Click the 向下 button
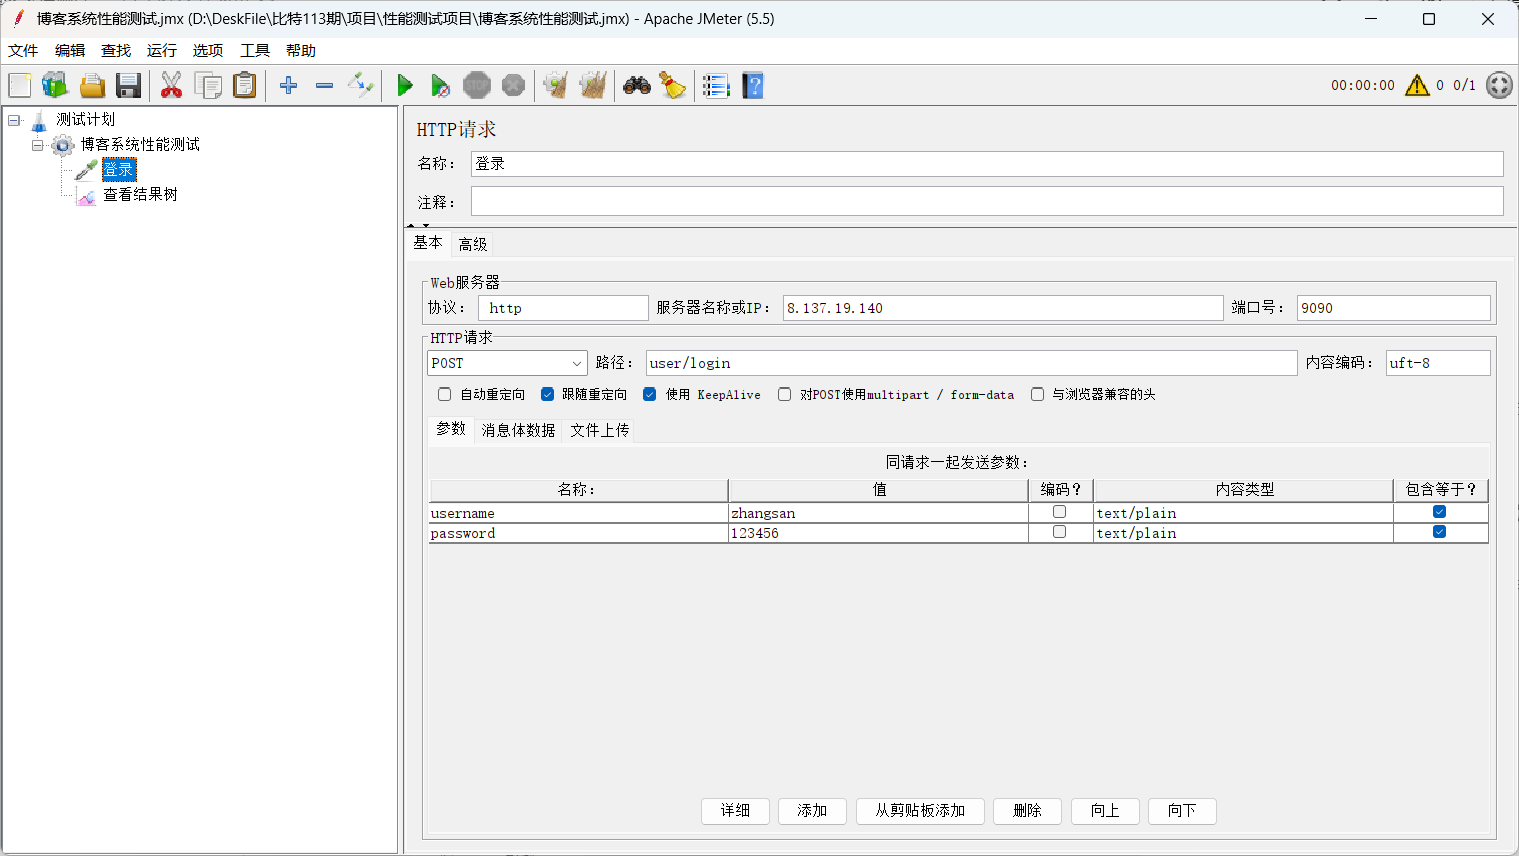The image size is (1519, 856). (x=1182, y=811)
